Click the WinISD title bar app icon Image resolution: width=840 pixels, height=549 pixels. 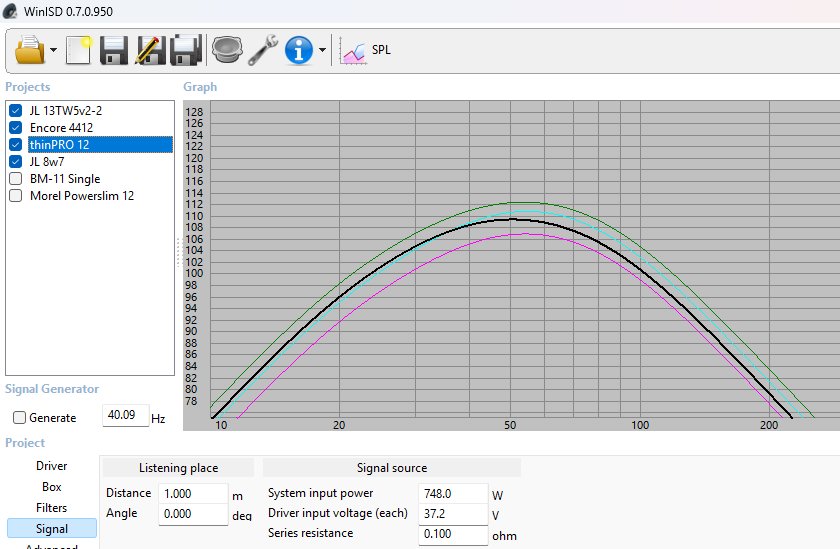point(10,11)
